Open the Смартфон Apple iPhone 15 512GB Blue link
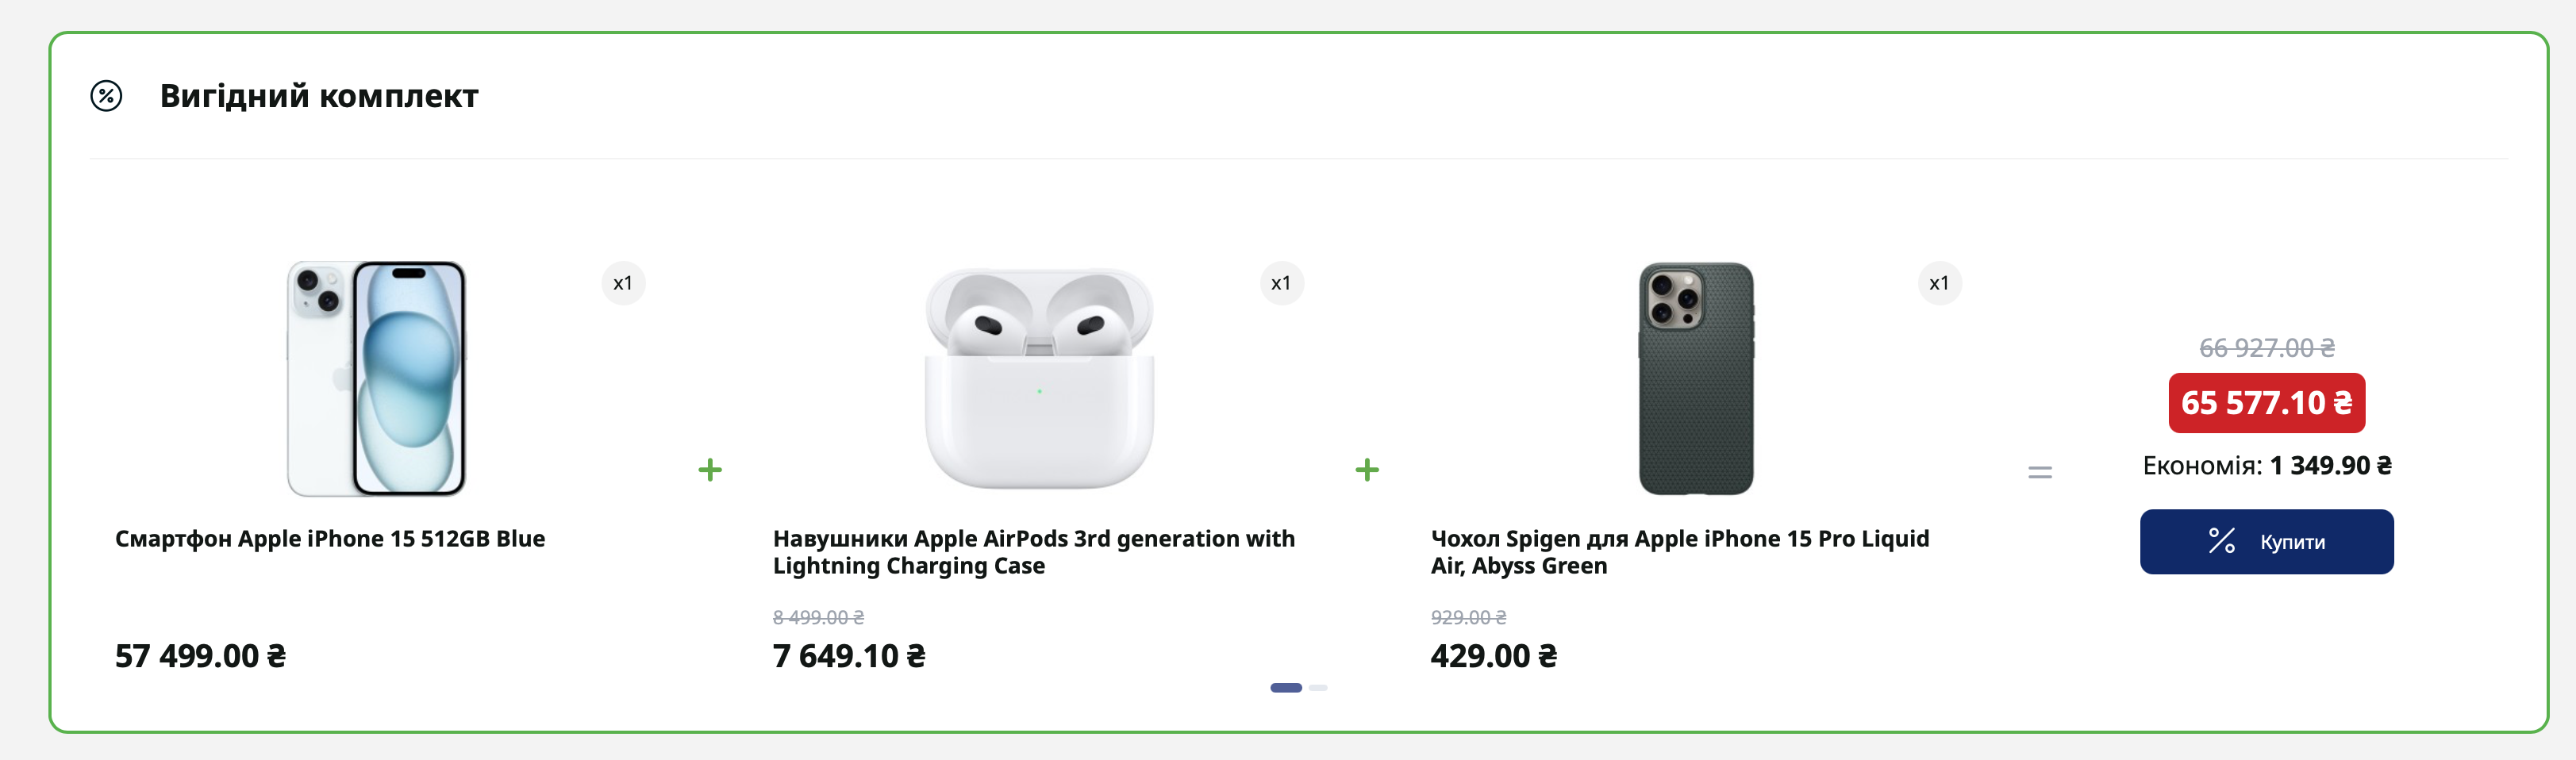The height and width of the screenshot is (760, 2576). click(x=330, y=539)
